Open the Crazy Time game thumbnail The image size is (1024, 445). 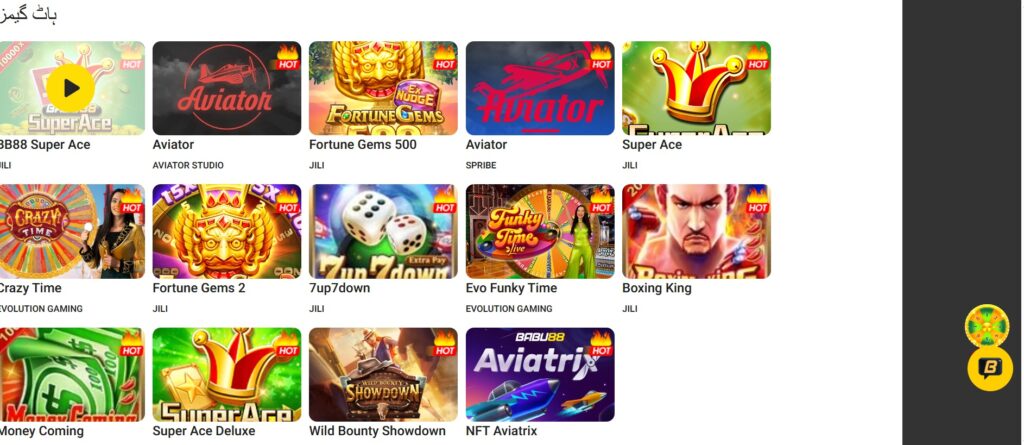click(72, 231)
